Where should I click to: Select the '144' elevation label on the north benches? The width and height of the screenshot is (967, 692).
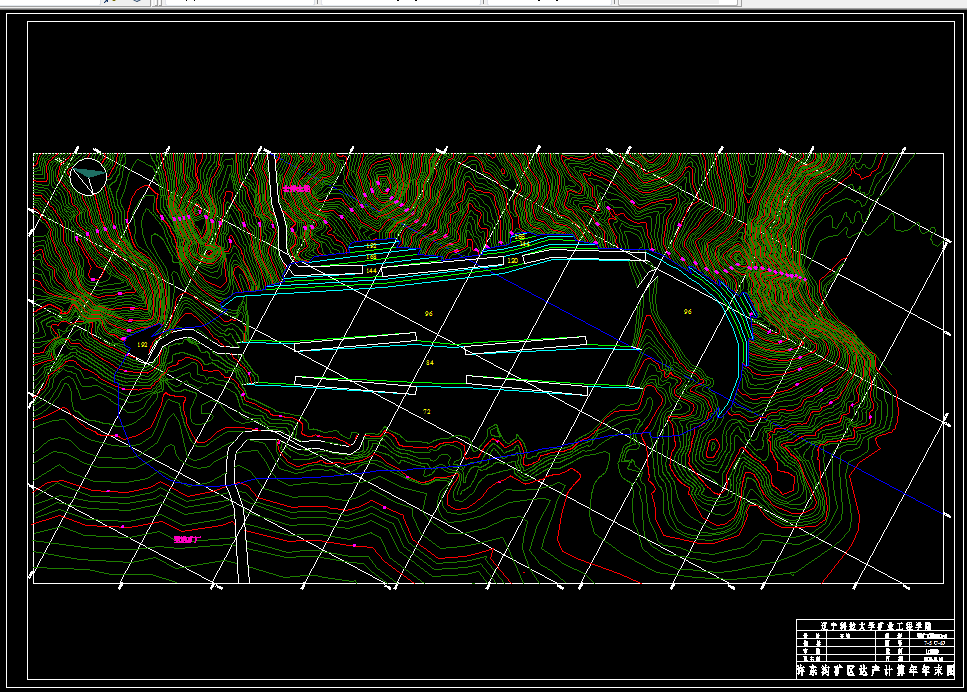coord(371,271)
